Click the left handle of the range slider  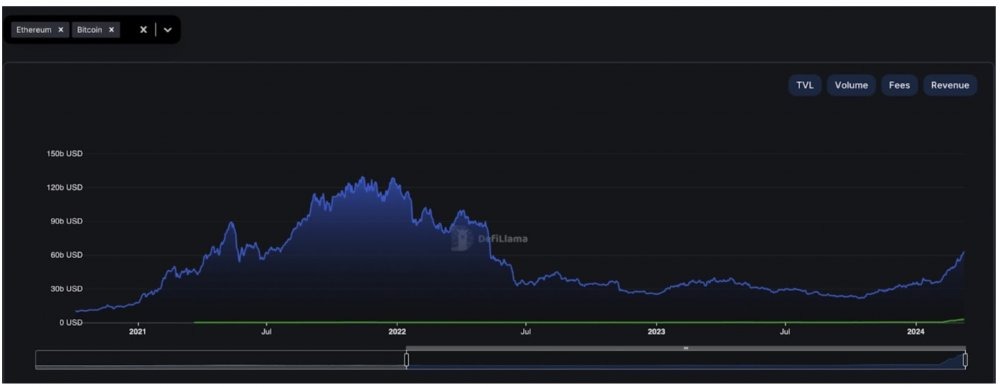pyautogui.click(x=406, y=360)
